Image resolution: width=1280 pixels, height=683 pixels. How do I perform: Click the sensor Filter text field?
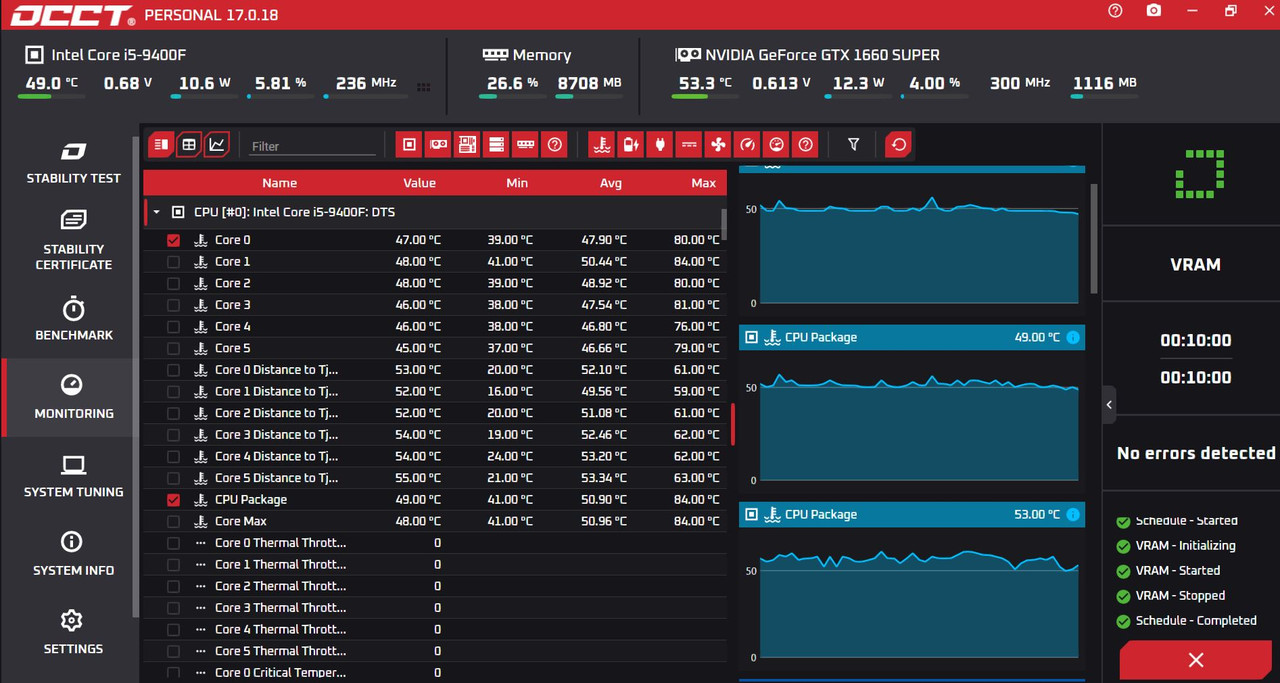312,146
